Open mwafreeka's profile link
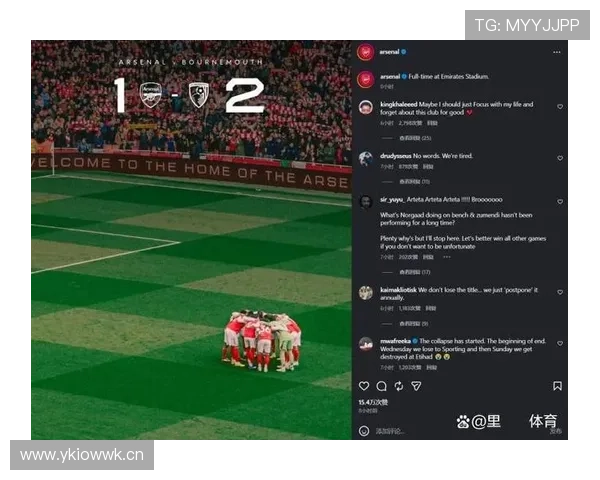The height and width of the screenshot is (480, 600). coord(395,341)
